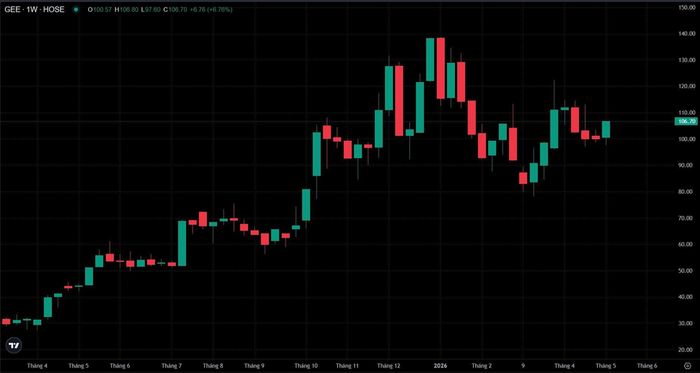This screenshot has height=373, width=700.
Task: Open the GEE · 1W · HOSE symbol title
Action: coord(34,9)
